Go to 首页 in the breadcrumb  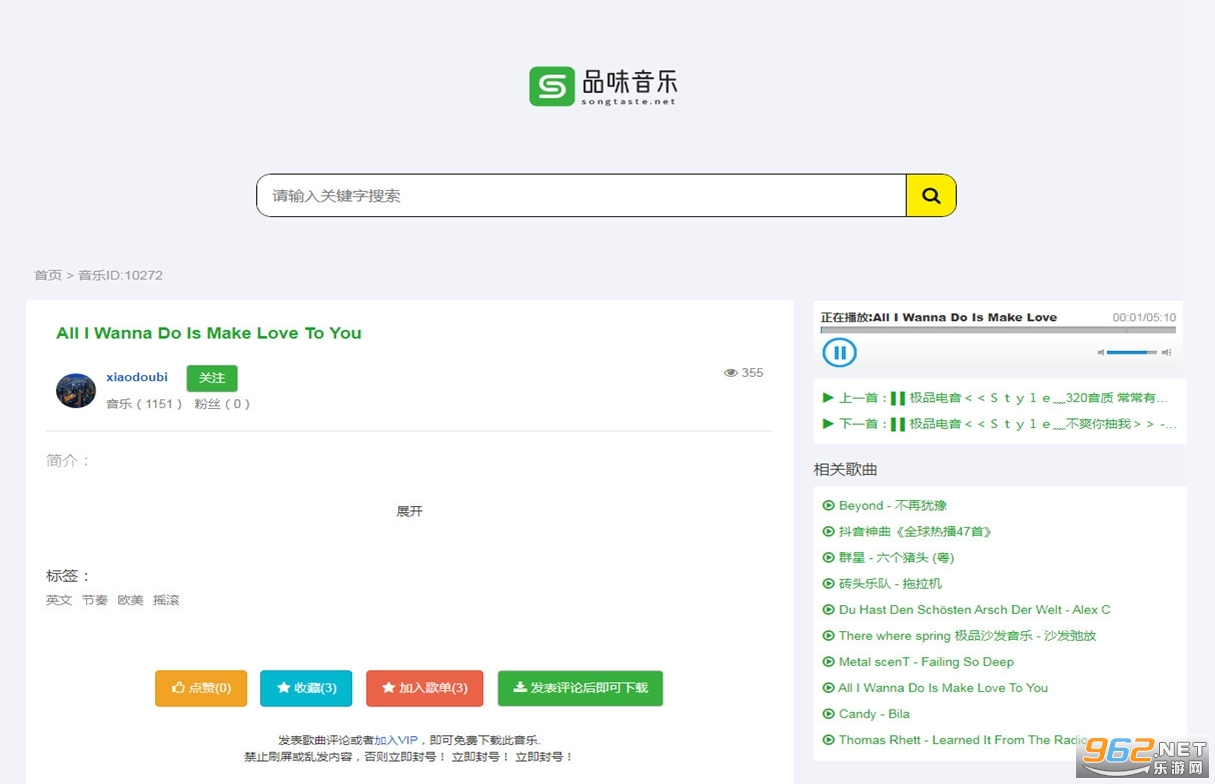[47, 275]
